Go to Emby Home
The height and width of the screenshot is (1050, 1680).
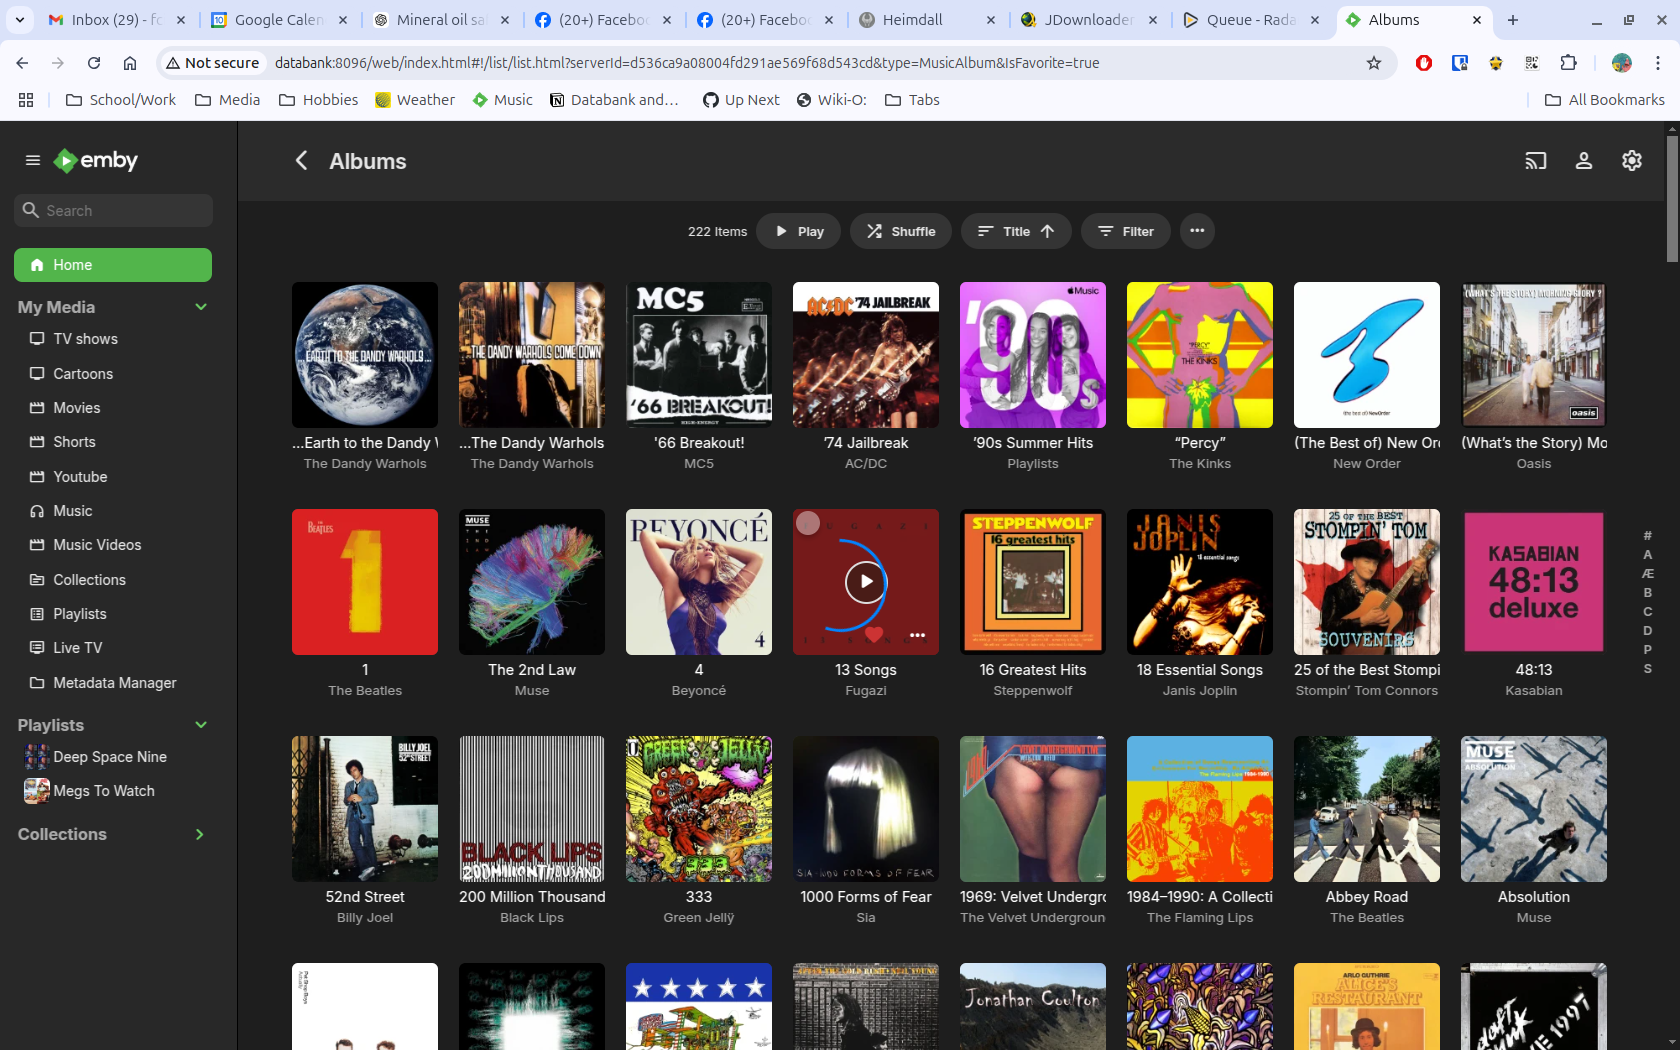(x=113, y=265)
